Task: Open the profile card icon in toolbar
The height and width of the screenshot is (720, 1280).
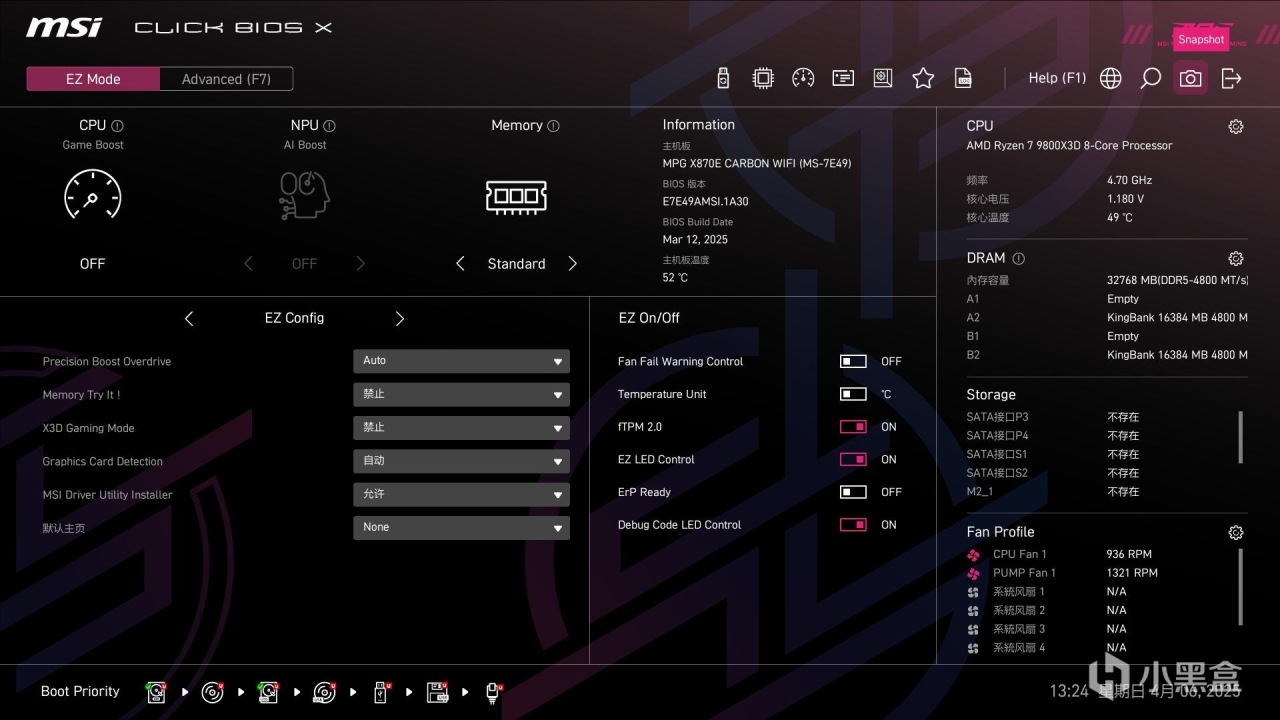Action: [843, 78]
